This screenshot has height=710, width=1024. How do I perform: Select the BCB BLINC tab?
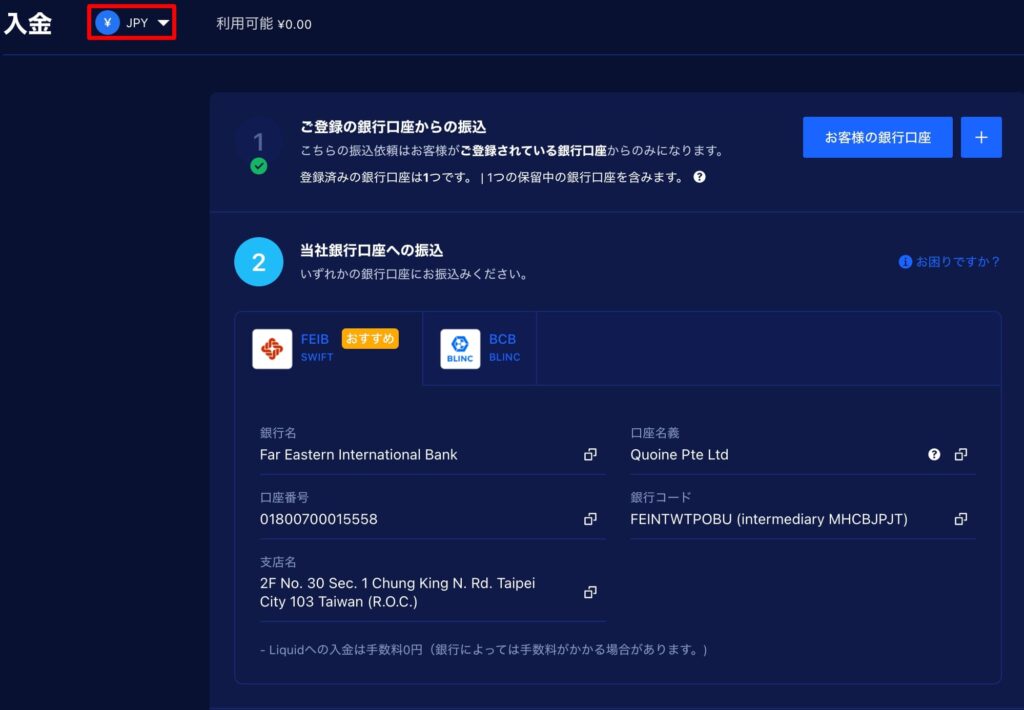480,348
